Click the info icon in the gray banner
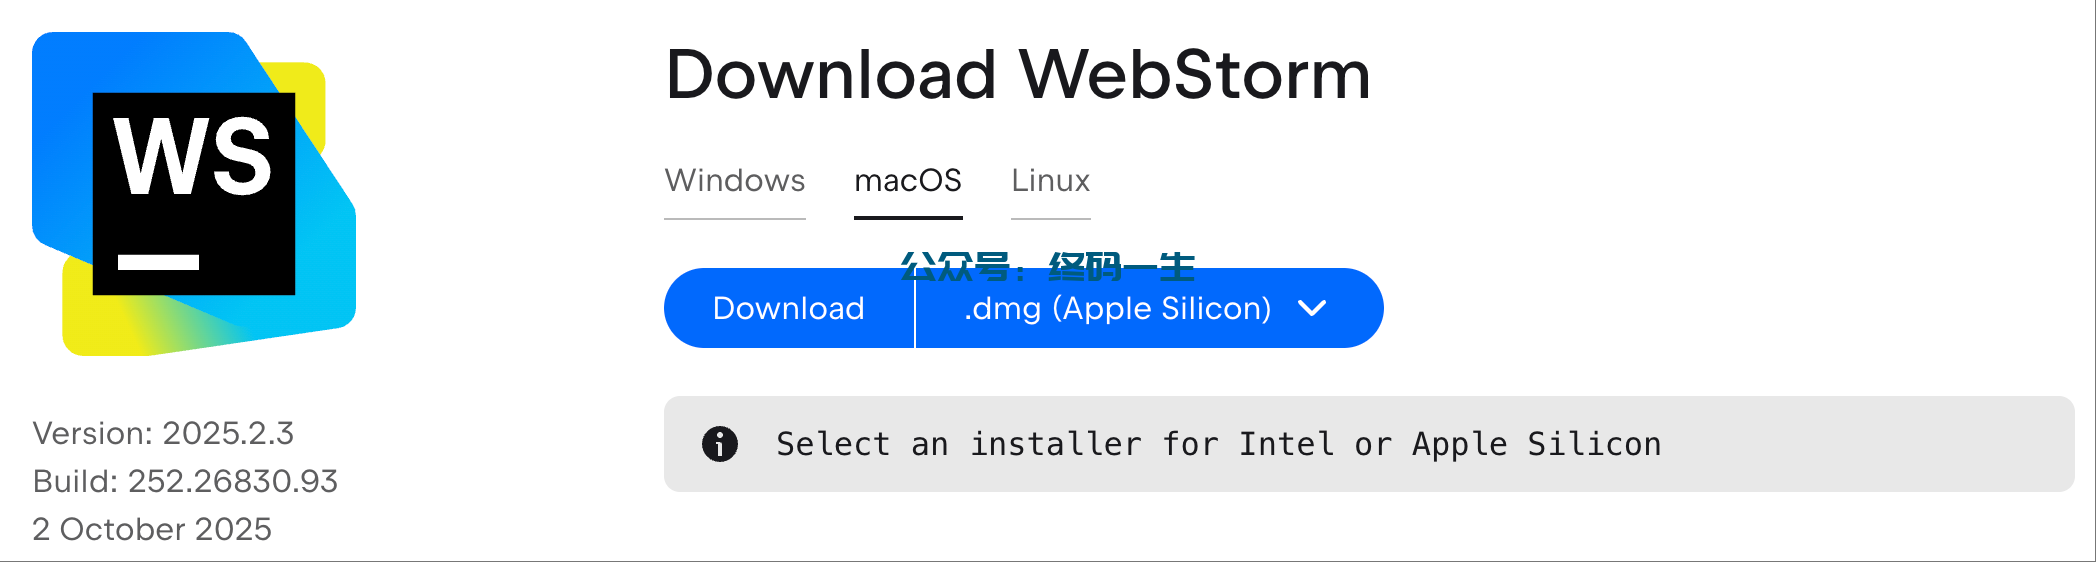Screen dimensions: 2096x562 tap(720, 444)
